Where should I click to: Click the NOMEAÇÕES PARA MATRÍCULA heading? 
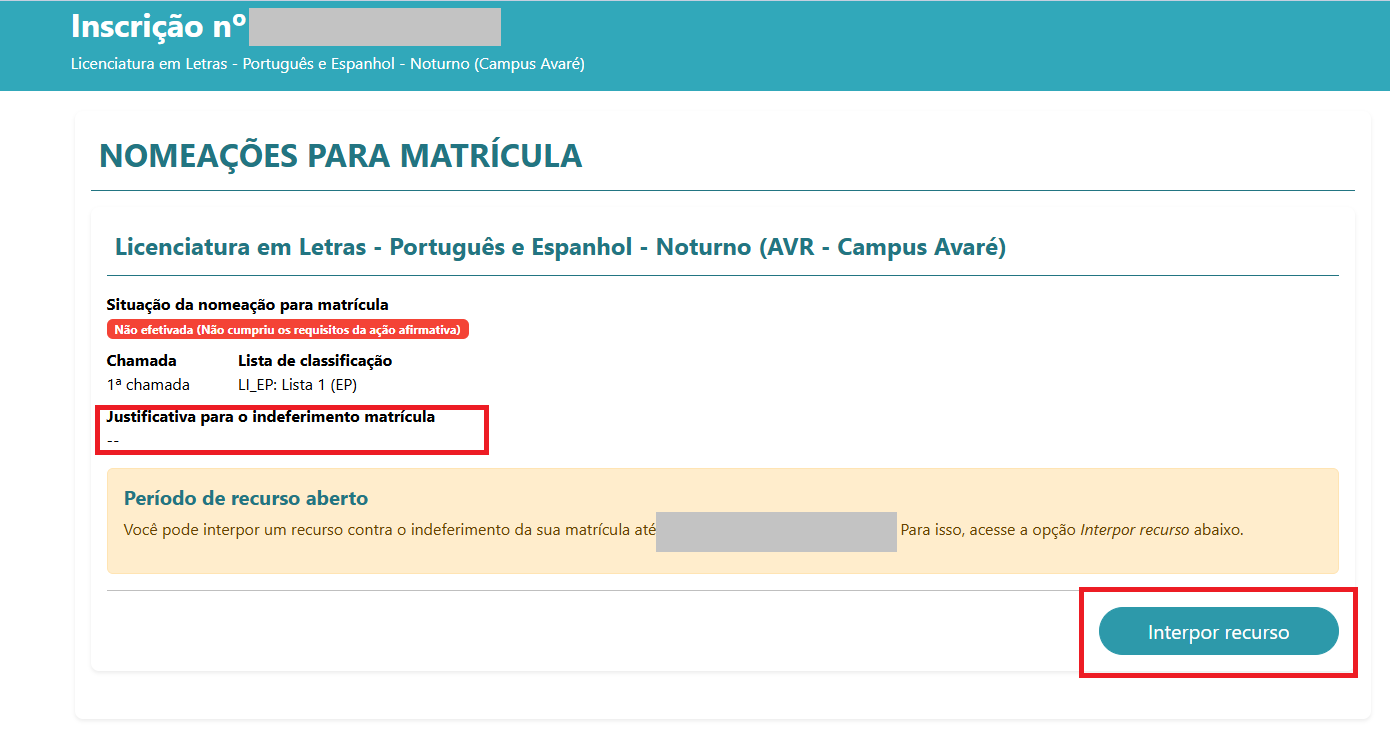tap(340, 156)
